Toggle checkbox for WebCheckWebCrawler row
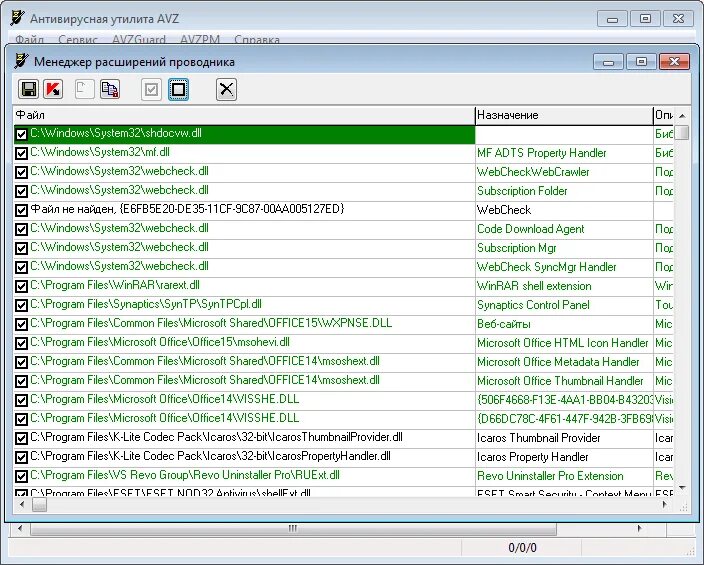Image resolution: width=704 pixels, height=565 pixels. tap(21, 172)
